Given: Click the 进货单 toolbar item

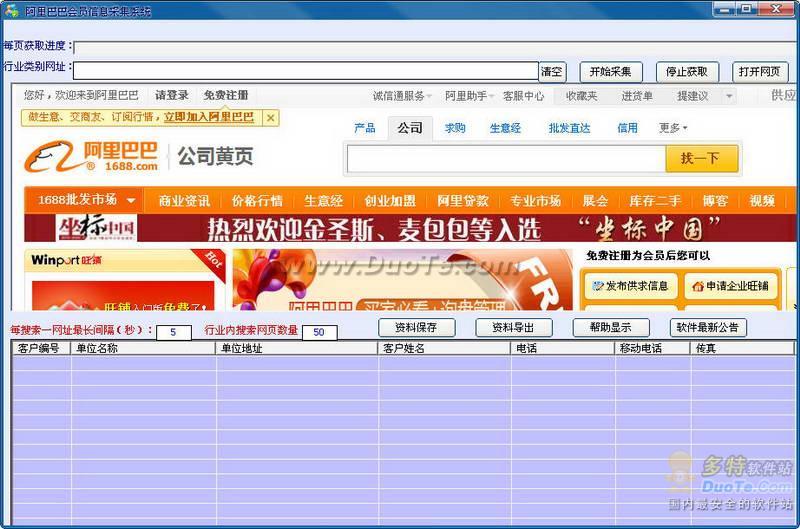Looking at the screenshot, I should 637,96.
